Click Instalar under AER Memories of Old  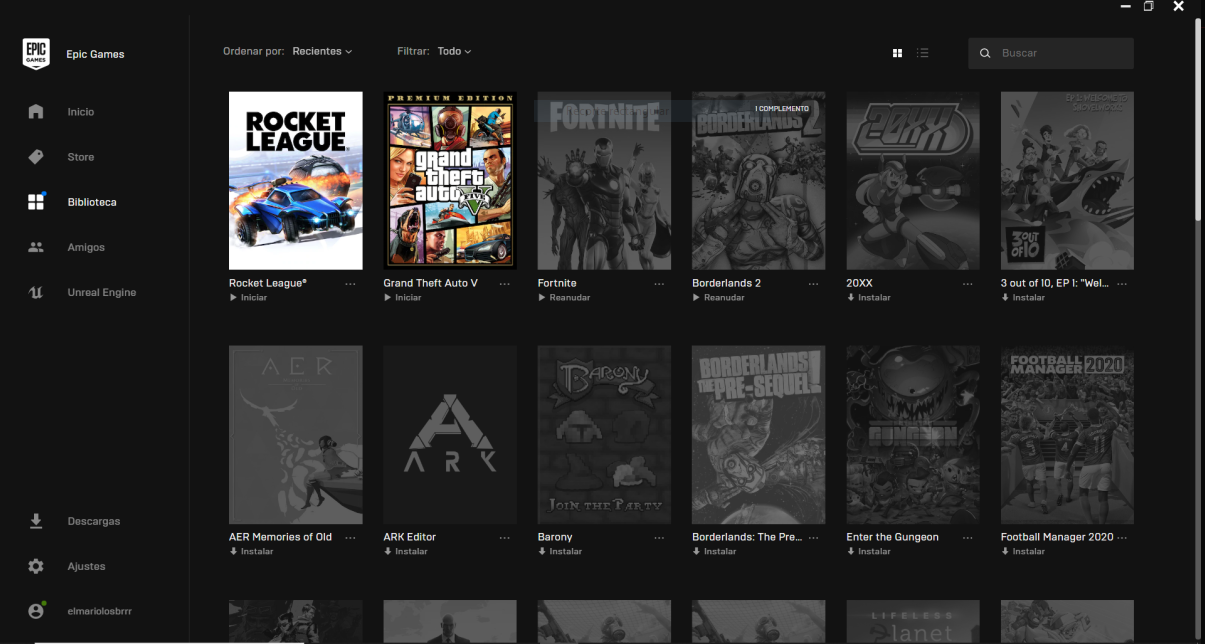coord(251,552)
